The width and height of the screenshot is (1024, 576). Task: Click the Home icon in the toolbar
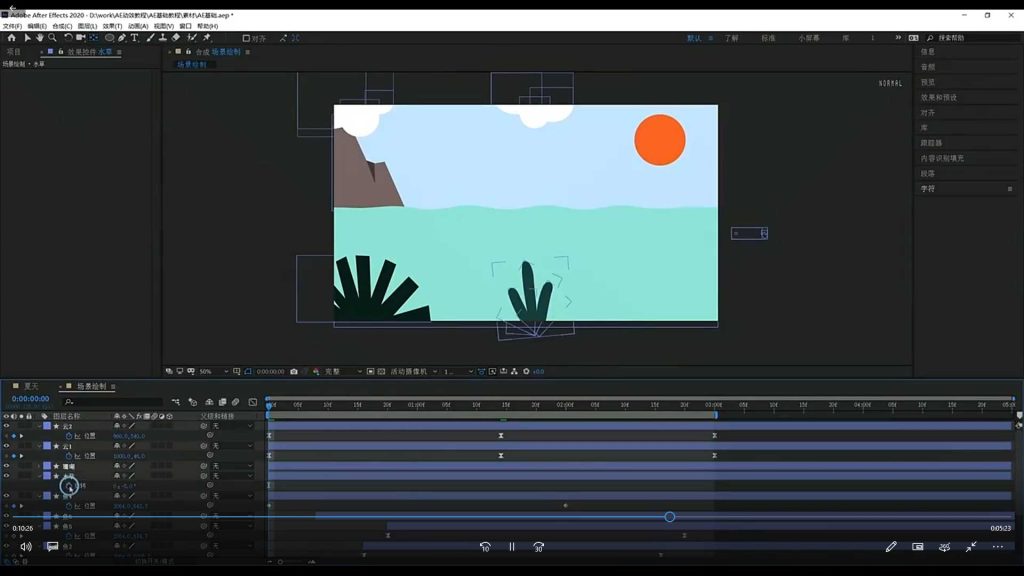pyautogui.click(x=12, y=38)
